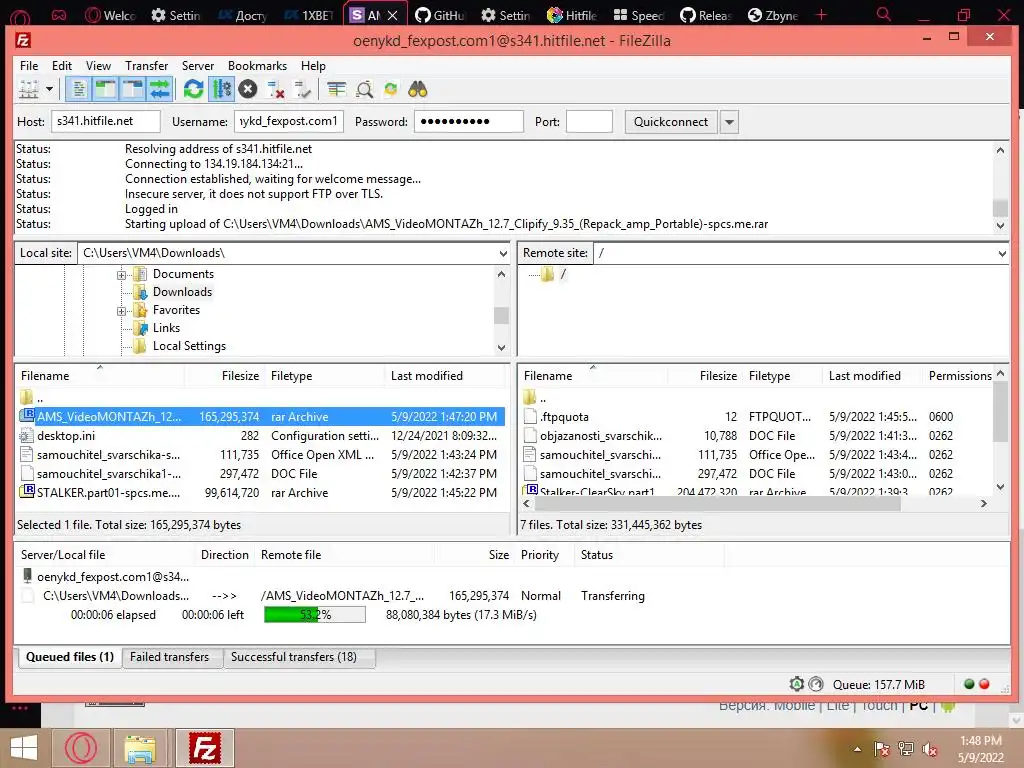Viewport: 1024px width, 768px height.
Task: Open the Help menu
Action: pyautogui.click(x=313, y=66)
